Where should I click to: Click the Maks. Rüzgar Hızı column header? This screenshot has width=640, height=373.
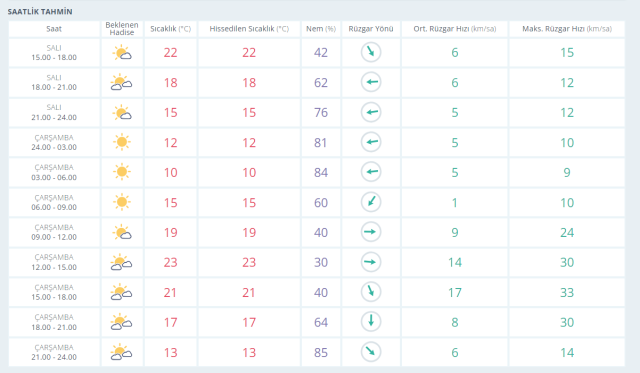click(567, 29)
